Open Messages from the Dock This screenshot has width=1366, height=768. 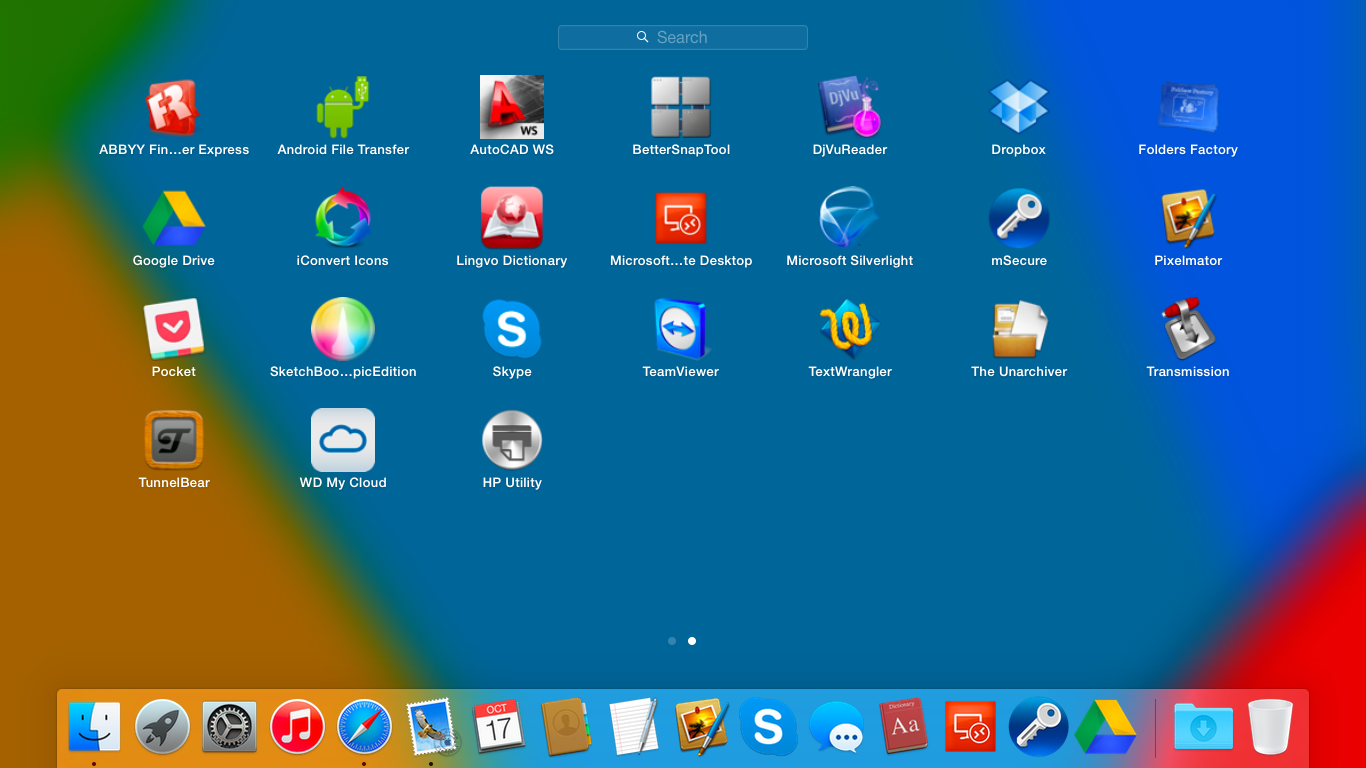(x=836, y=726)
